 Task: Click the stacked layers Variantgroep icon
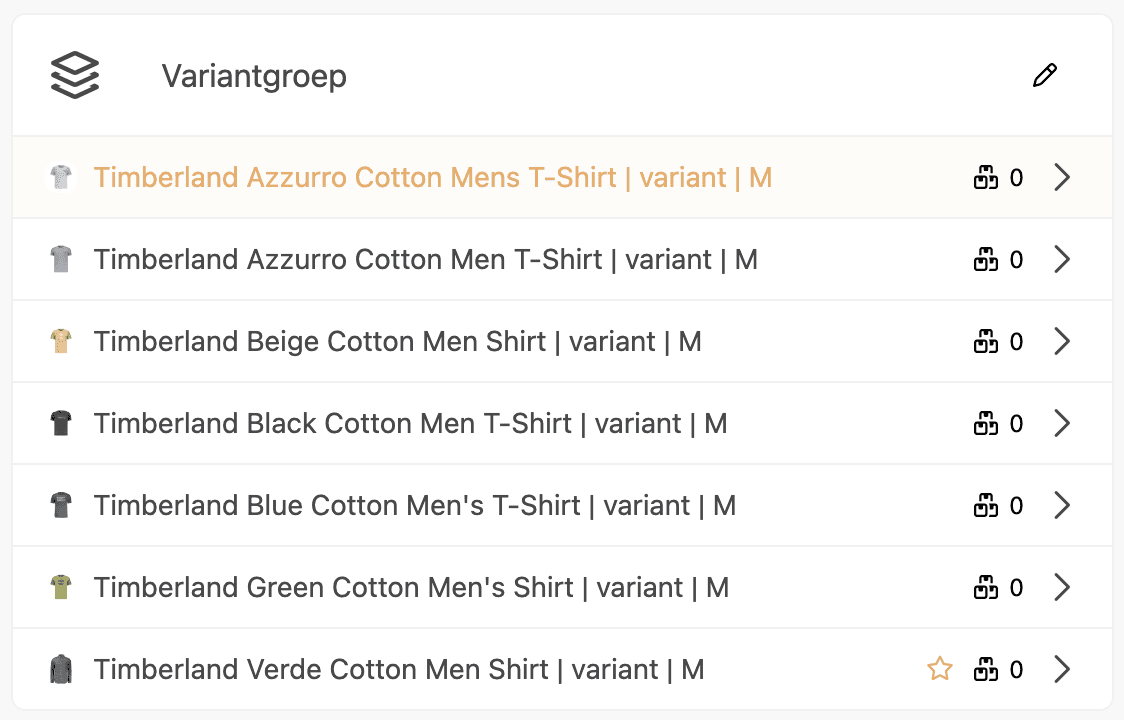click(x=75, y=76)
